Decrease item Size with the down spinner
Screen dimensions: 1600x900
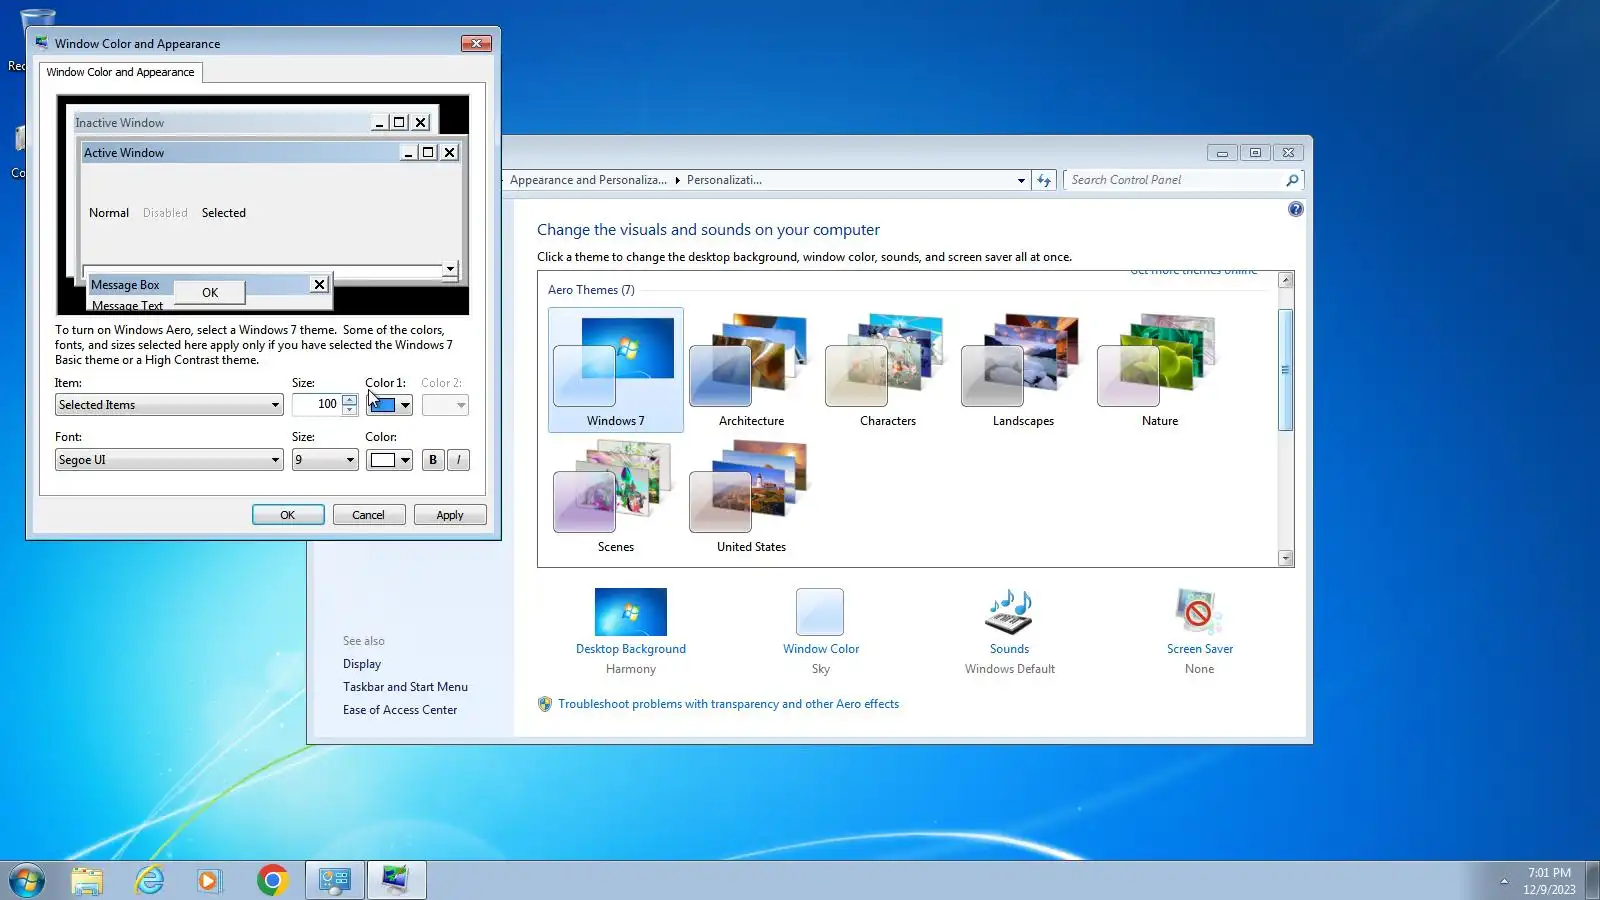[349, 410]
